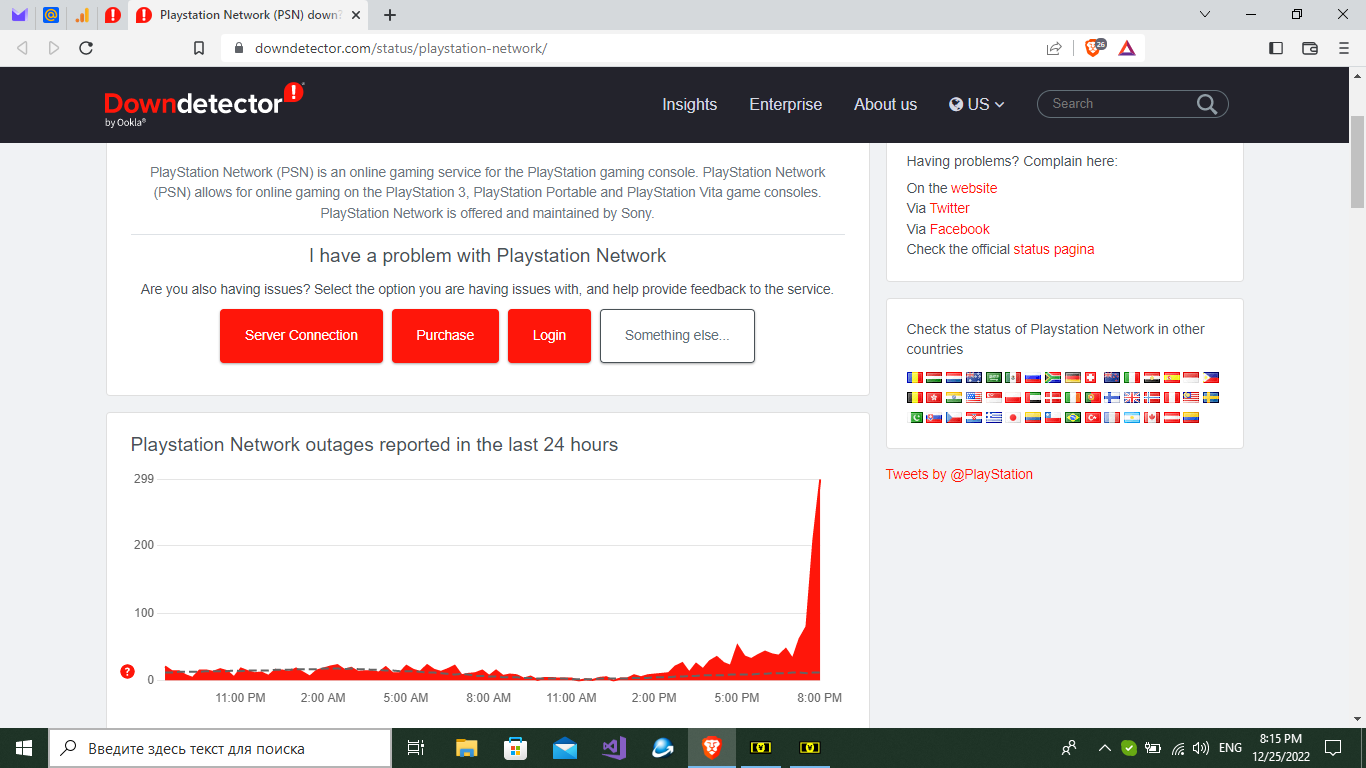Toggle the browser sidebar panel icon

click(x=1275, y=47)
